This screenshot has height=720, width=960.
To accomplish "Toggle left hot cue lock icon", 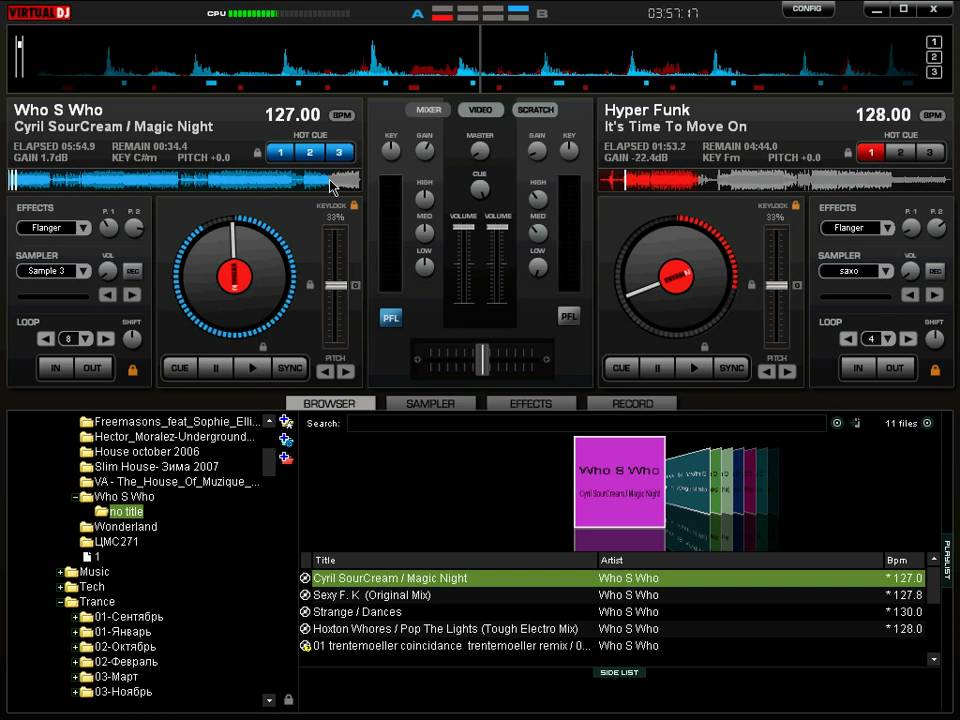I will [258, 153].
